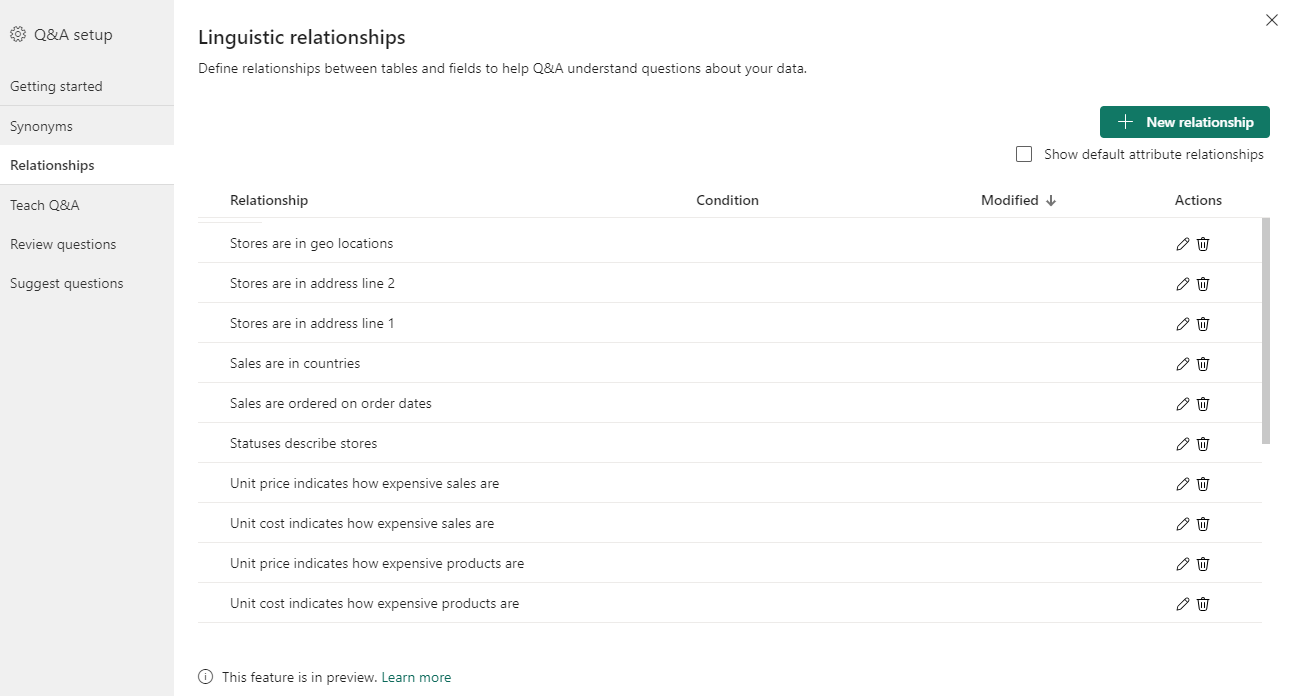The image size is (1292, 696).
Task: Delete 'Sales are ordered on order dates' relationship
Action: (1203, 404)
